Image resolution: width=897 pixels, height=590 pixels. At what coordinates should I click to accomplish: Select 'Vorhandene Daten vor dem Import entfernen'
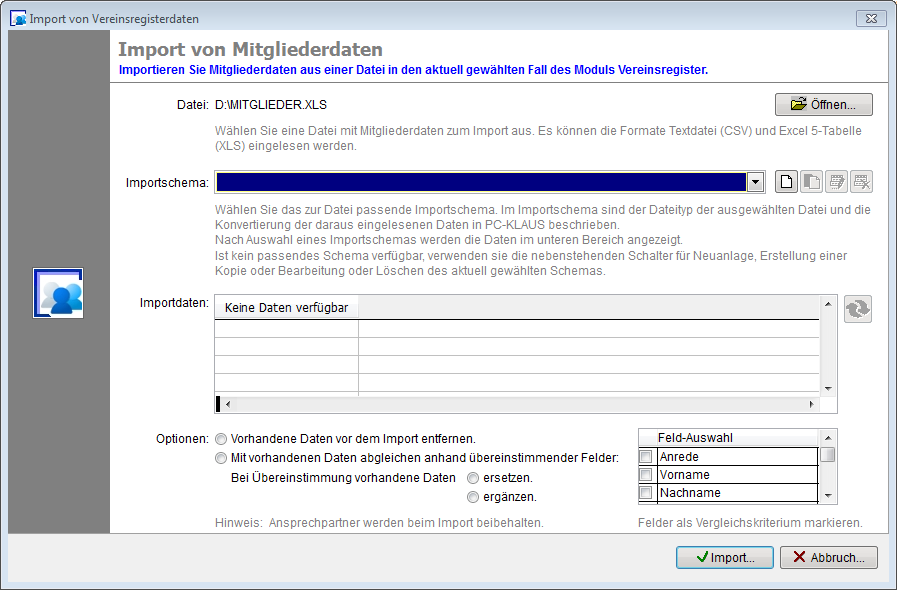(221, 439)
